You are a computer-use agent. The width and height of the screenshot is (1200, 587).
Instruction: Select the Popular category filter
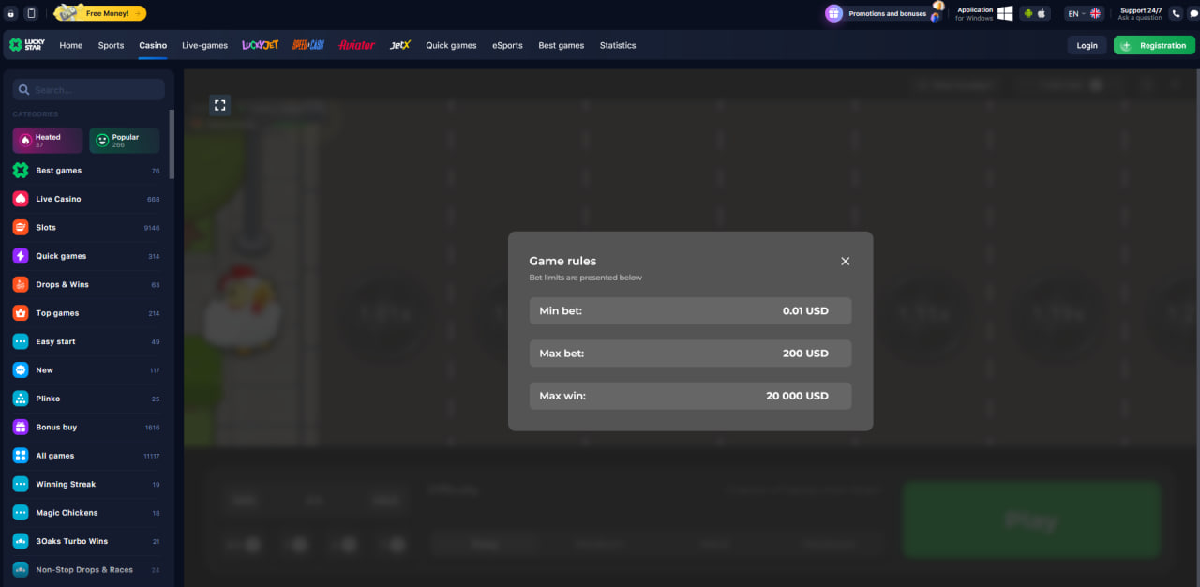[x=124, y=141]
